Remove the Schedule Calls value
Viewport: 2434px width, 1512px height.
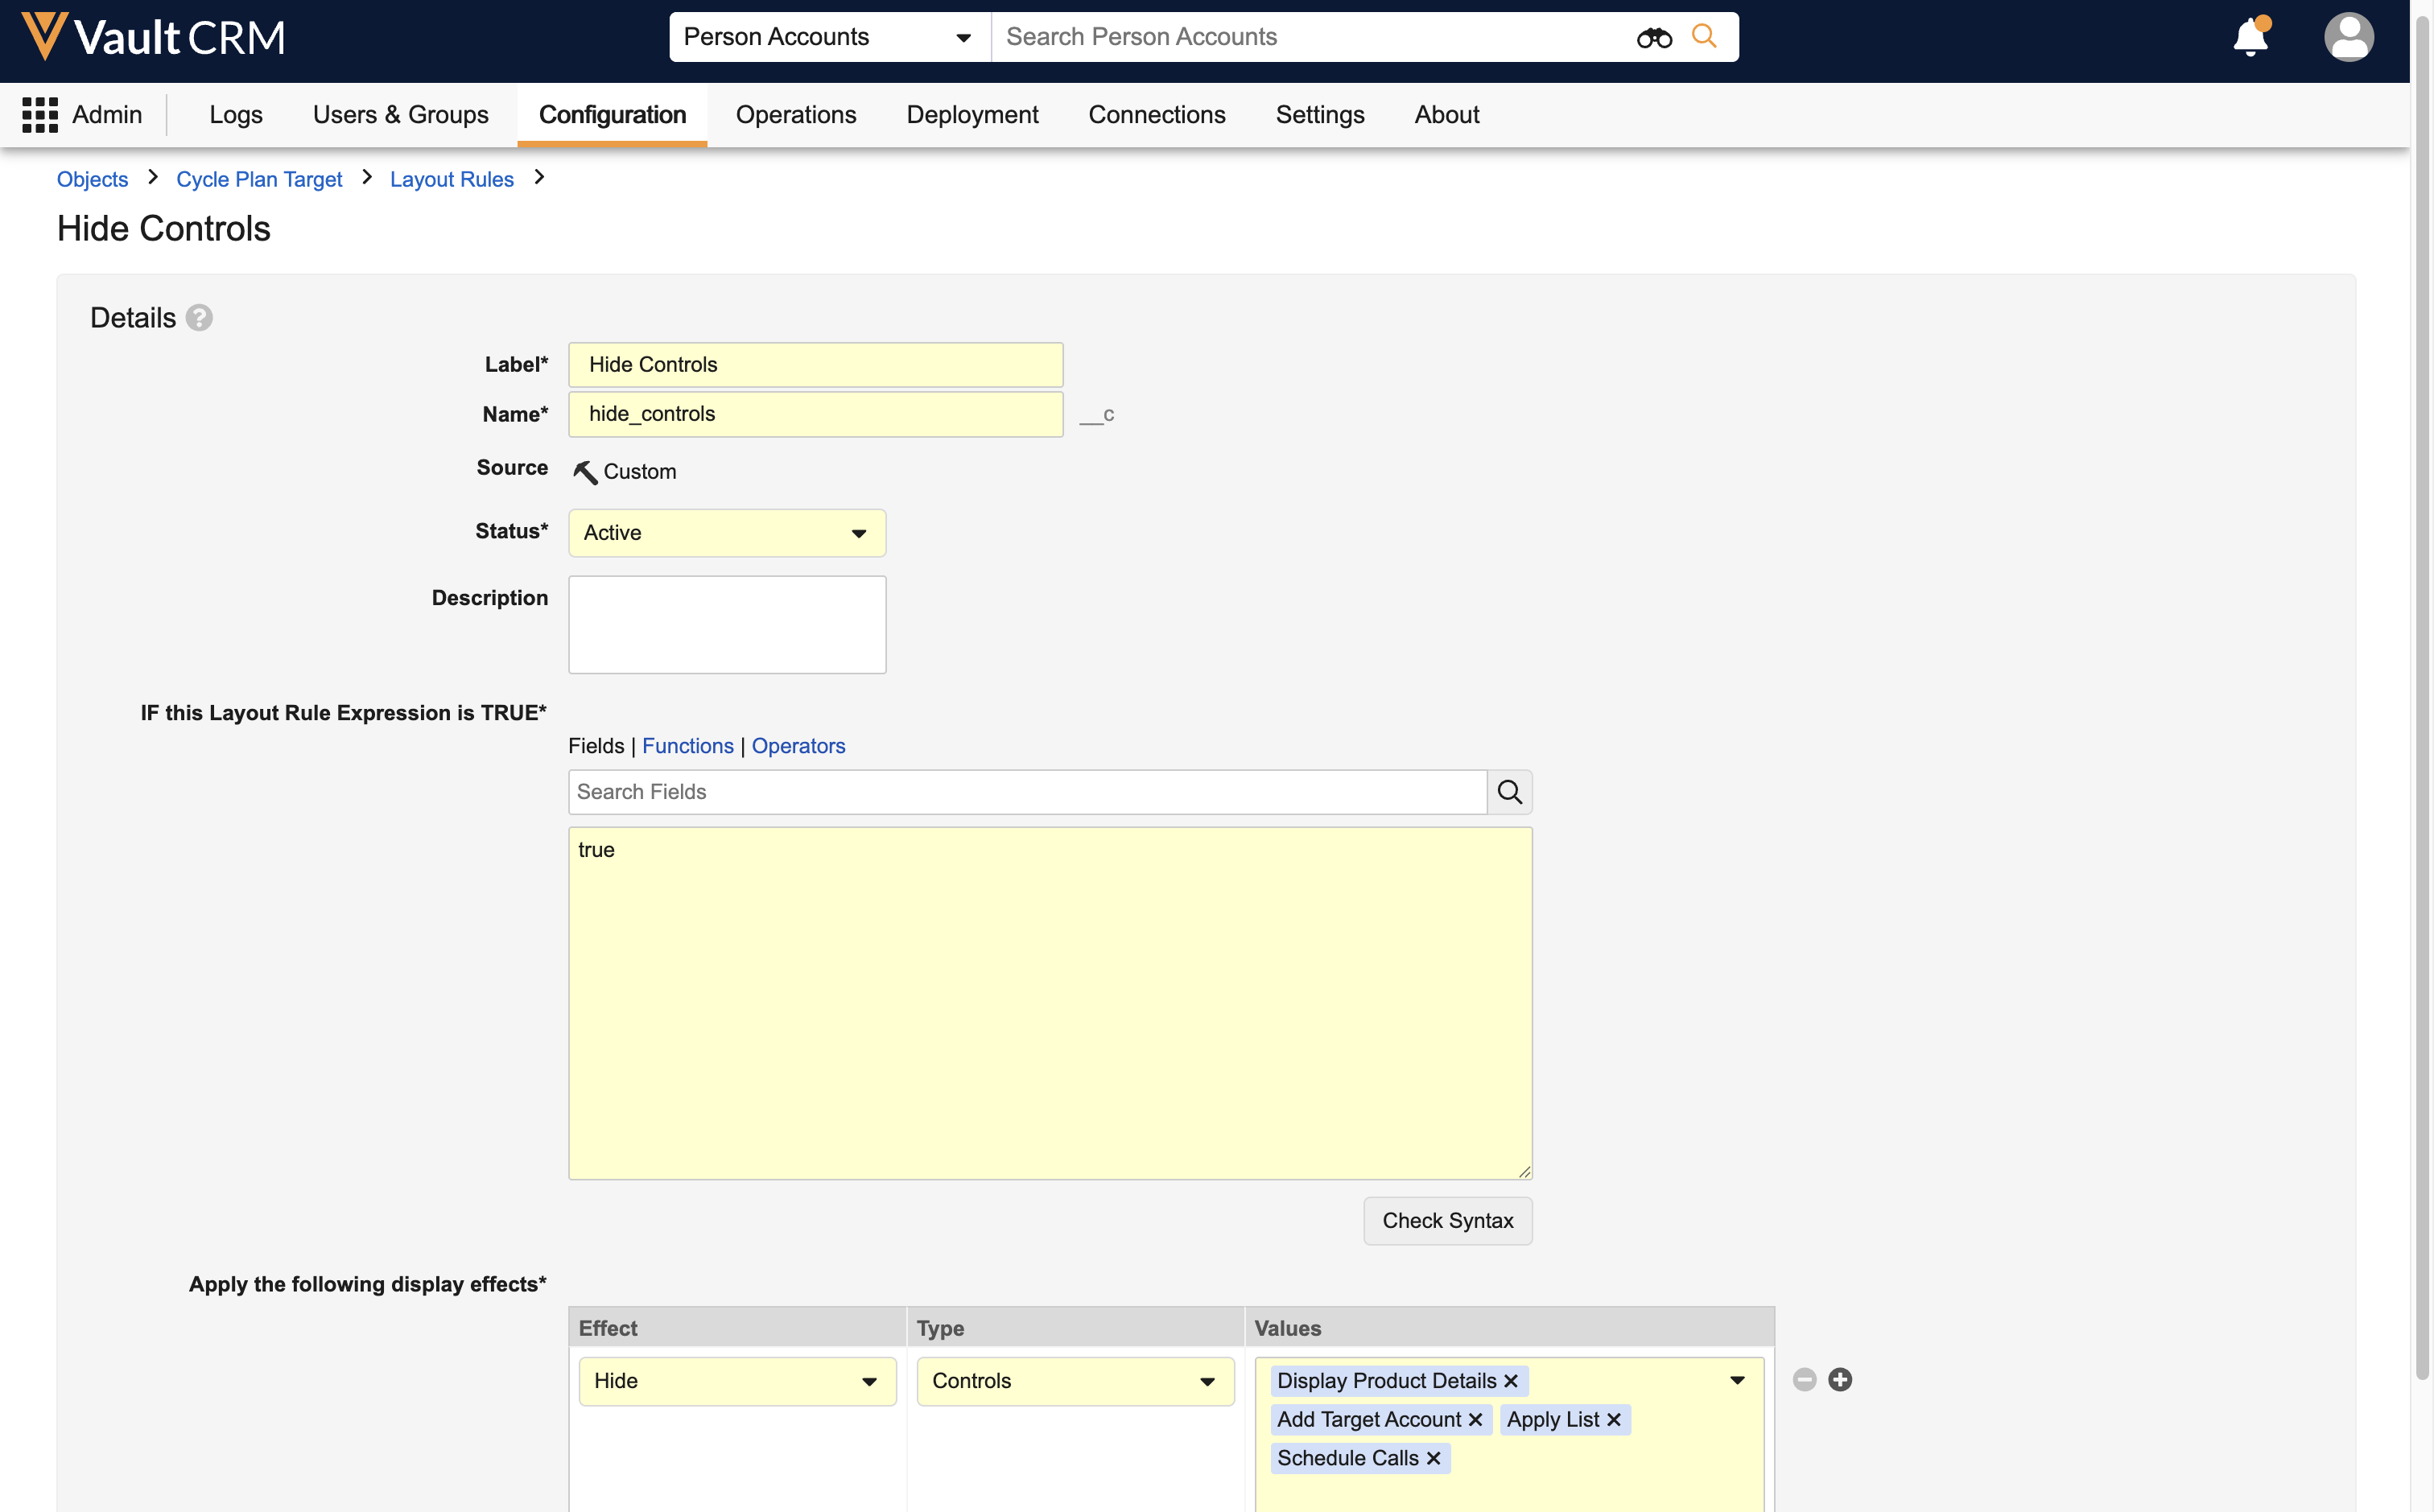point(1433,1459)
